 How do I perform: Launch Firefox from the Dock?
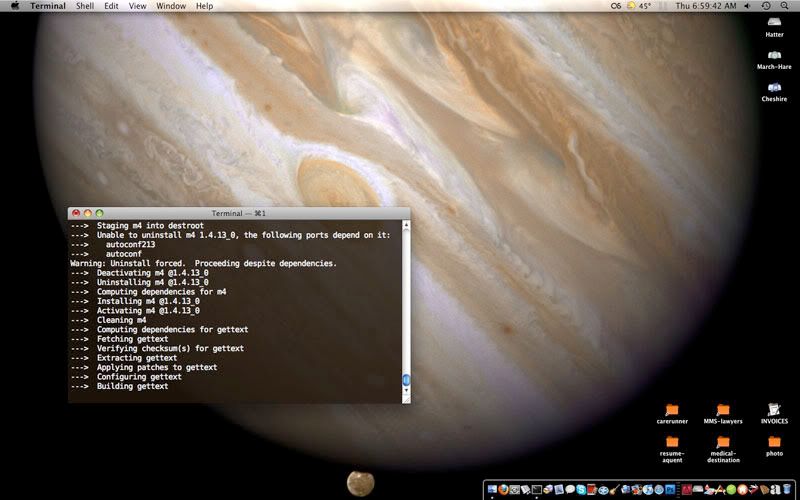tap(504, 489)
